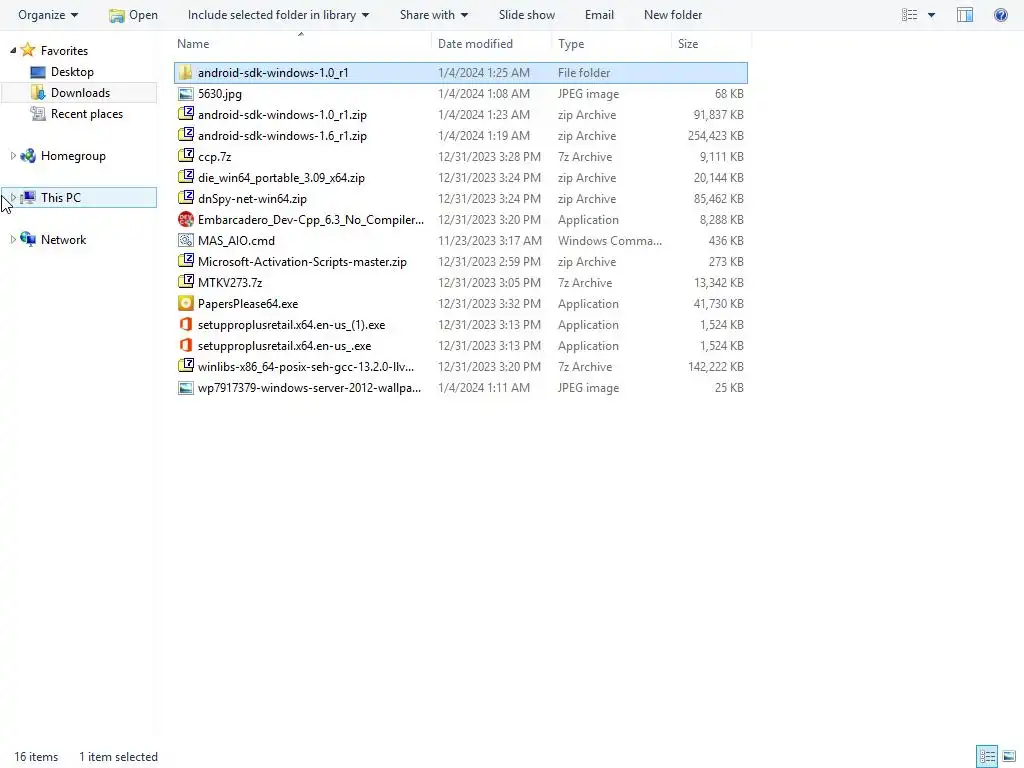This screenshot has height=768, width=1024.
Task: Click the File folder type cell
Action: coord(584,72)
